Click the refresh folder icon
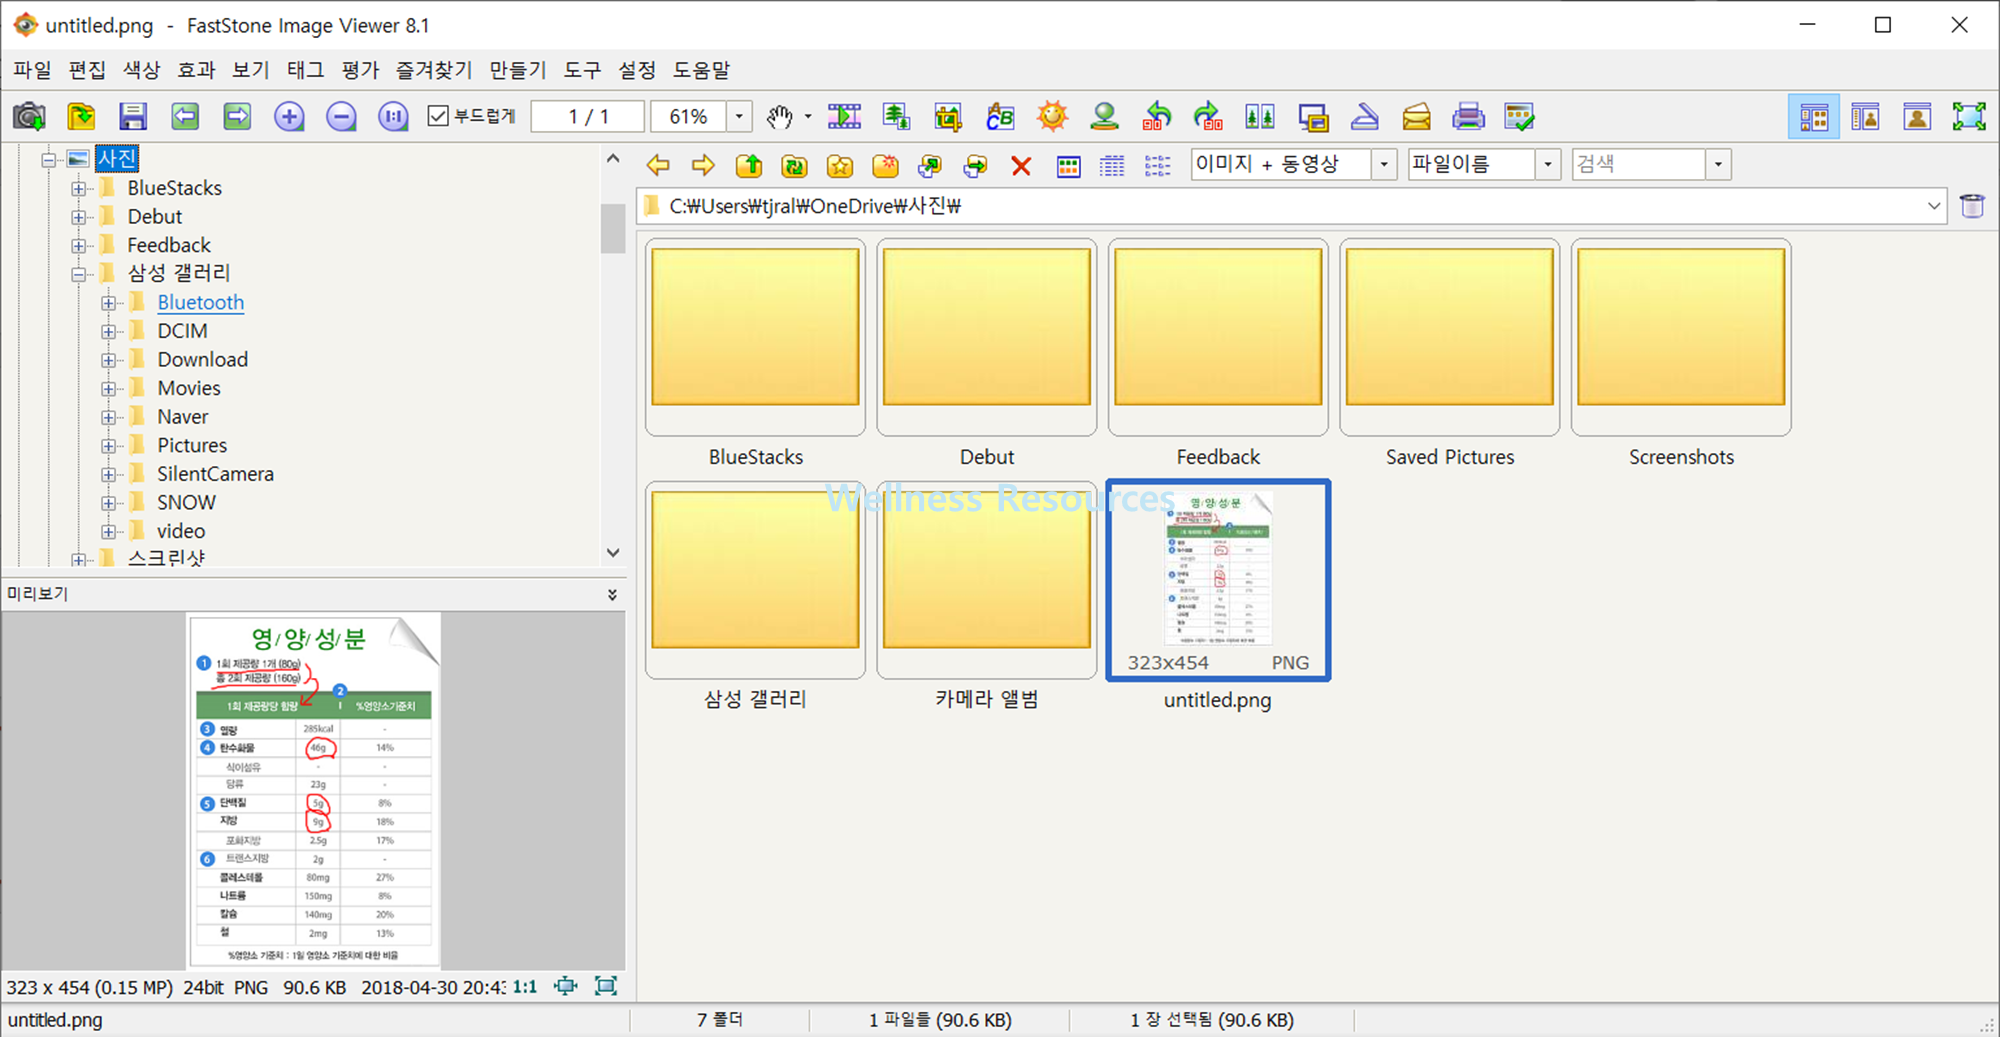The image size is (2000, 1037). [794, 165]
